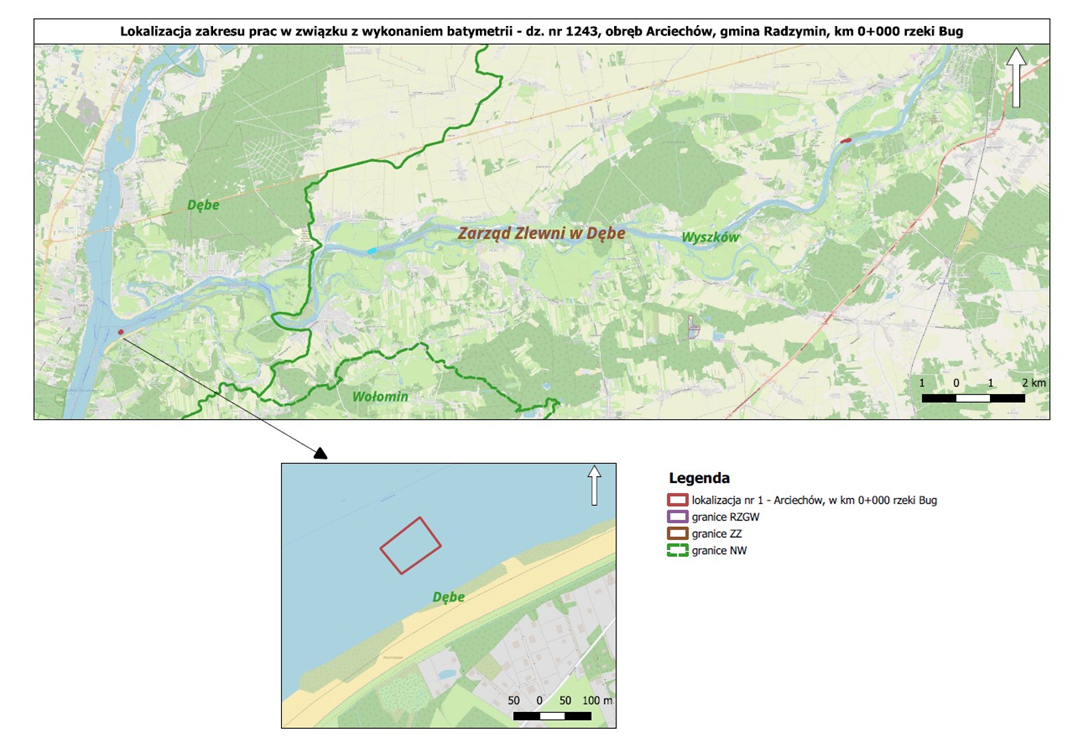Viewport: 1078px width, 753px height.
Task: Click the red location marker at the leader line's start
Action: (x=121, y=332)
